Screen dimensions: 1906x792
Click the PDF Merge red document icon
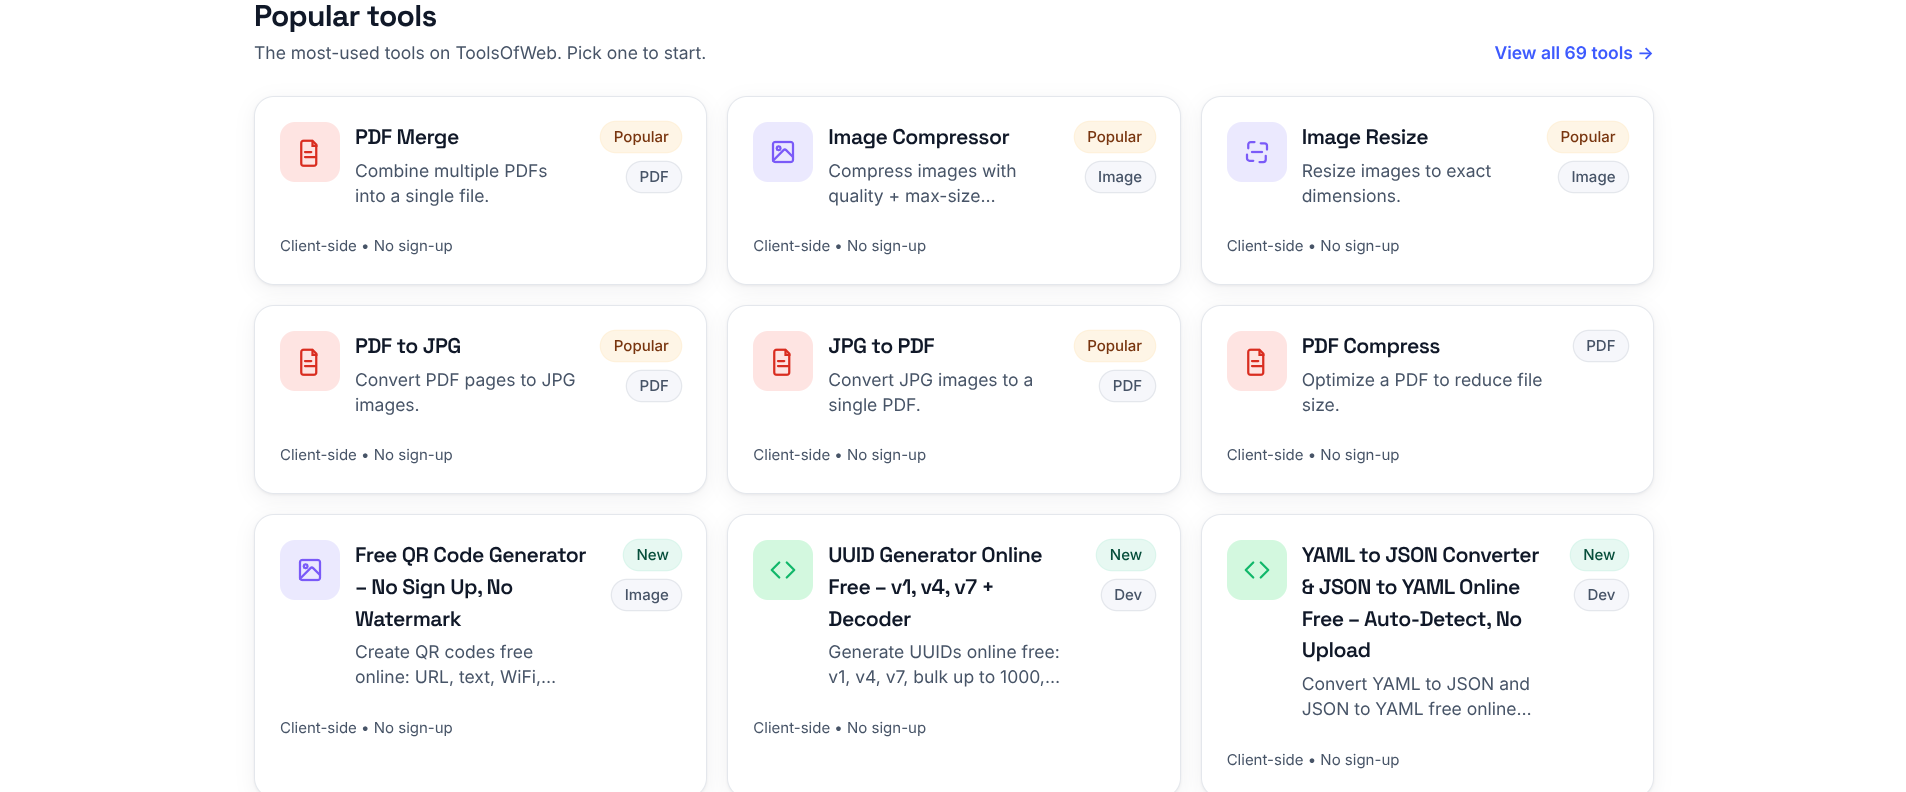[x=309, y=152]
